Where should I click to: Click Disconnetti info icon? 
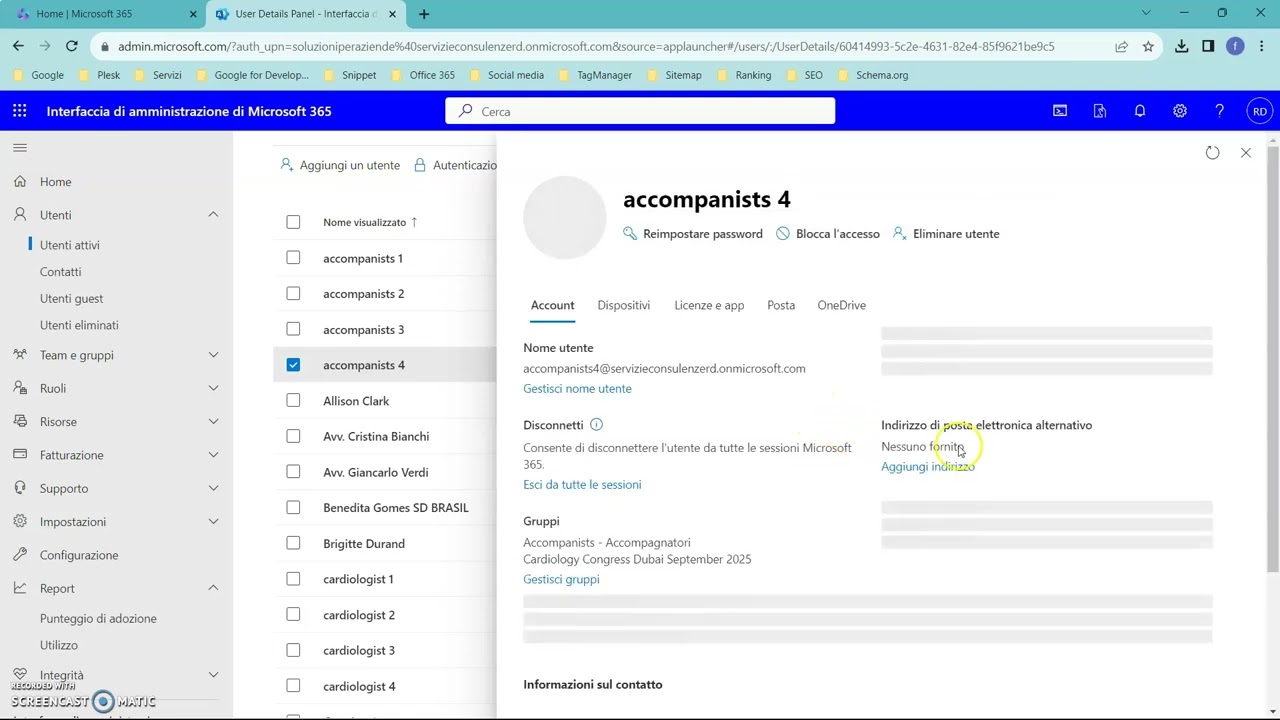pos(596,425)
